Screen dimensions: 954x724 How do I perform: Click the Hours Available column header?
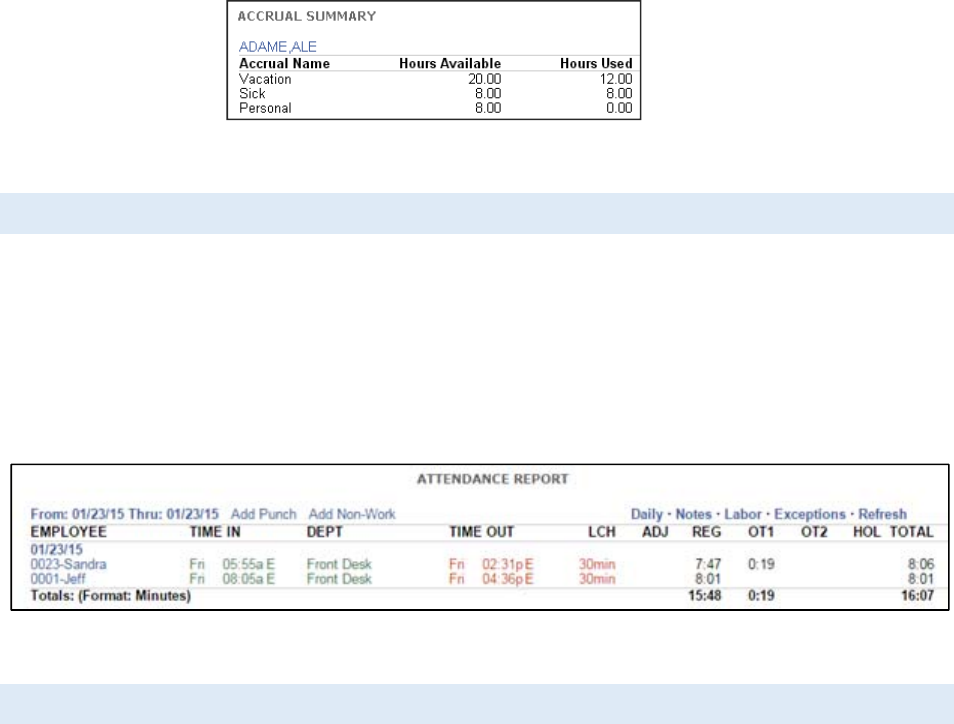pyautogui.click(x=450, y=63)
